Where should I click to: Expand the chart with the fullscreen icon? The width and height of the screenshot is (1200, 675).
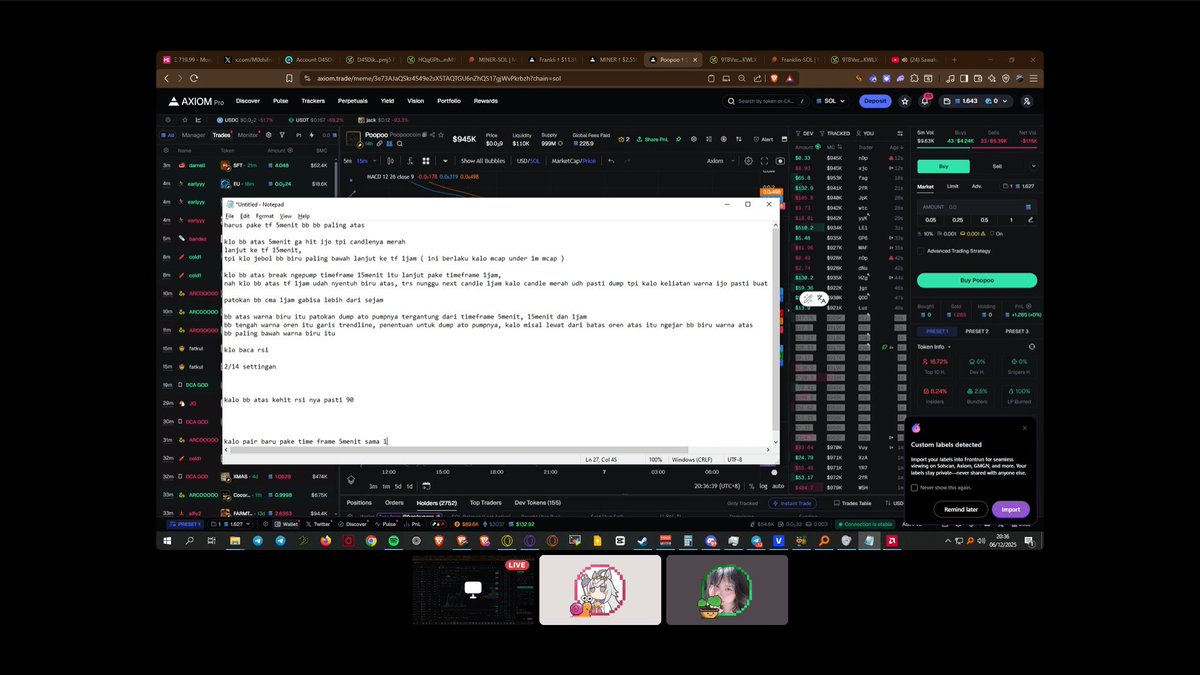click(762, 160)
